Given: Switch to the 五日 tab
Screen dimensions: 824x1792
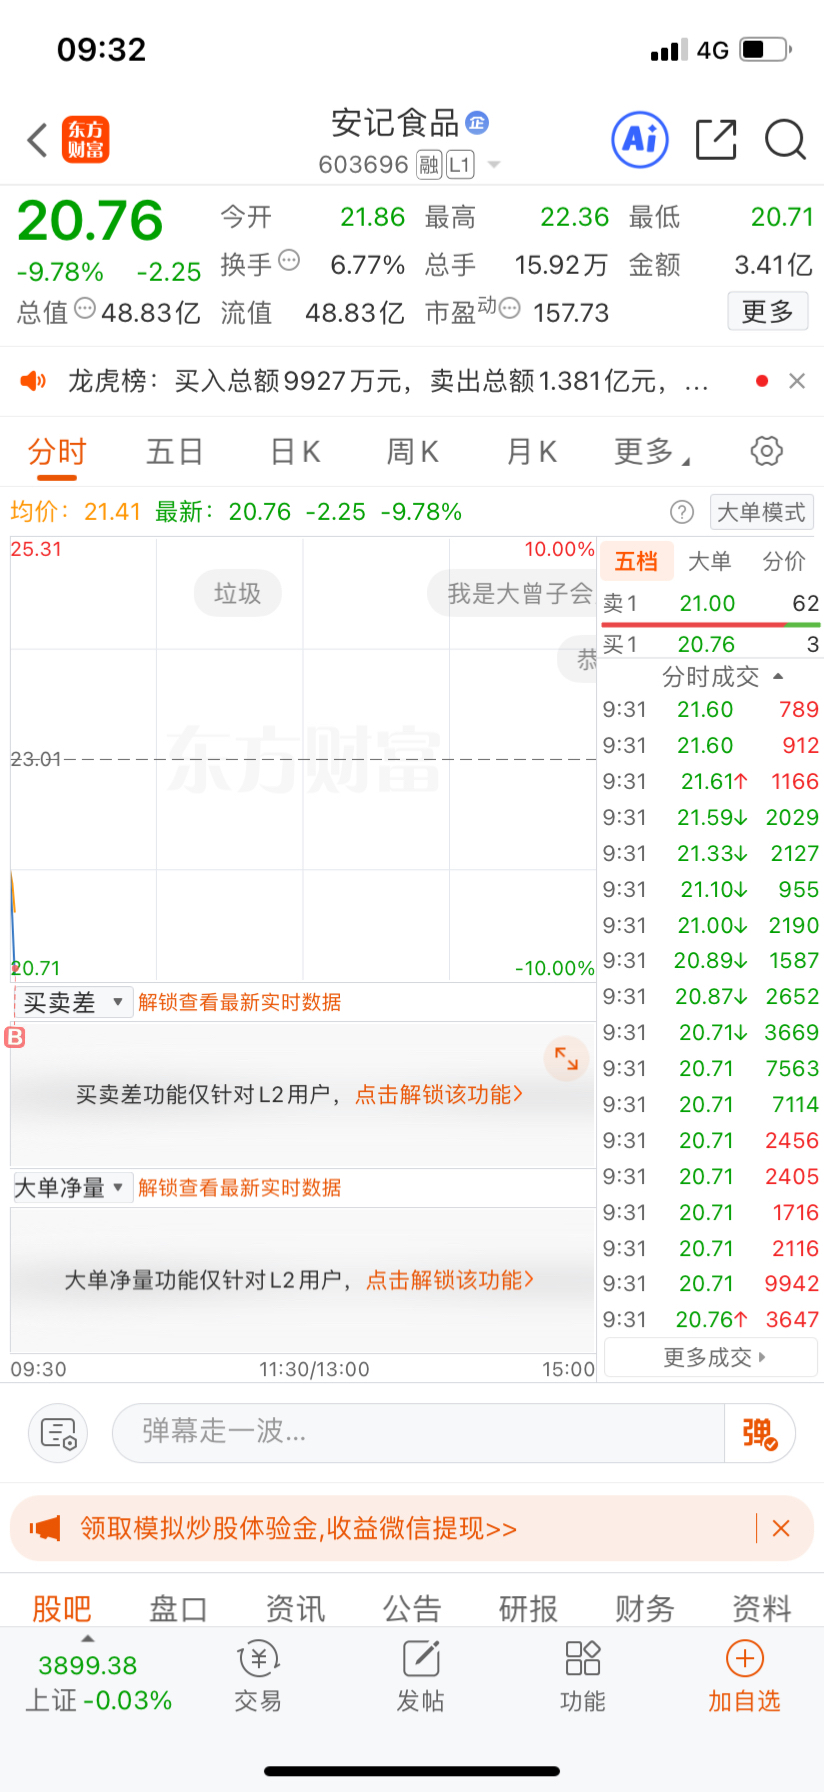Looking at the screenshot, I should click(x=175, y=452).
